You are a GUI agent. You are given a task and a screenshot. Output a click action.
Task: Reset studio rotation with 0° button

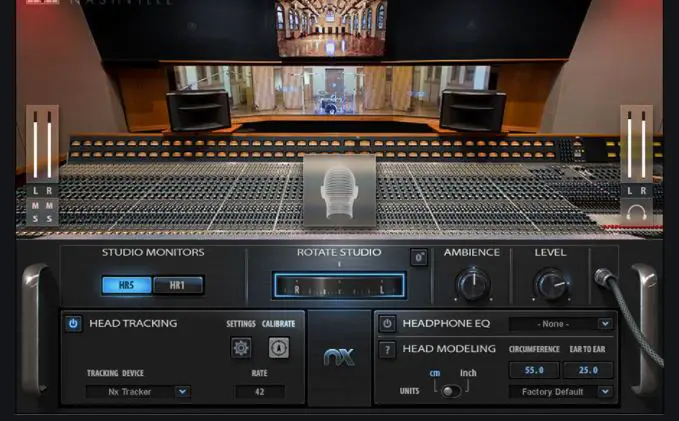point(419,257)
